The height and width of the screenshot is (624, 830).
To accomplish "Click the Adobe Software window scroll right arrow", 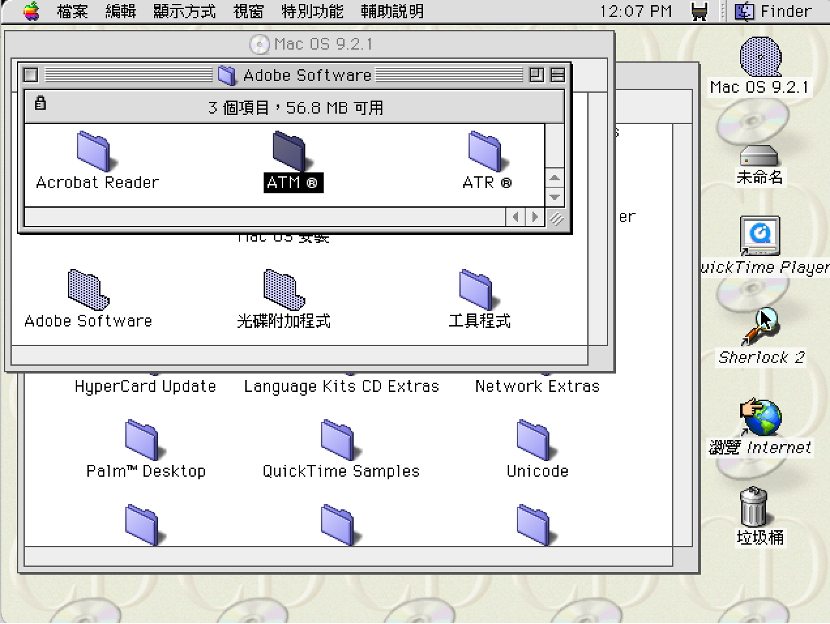I will pos(535,217).
